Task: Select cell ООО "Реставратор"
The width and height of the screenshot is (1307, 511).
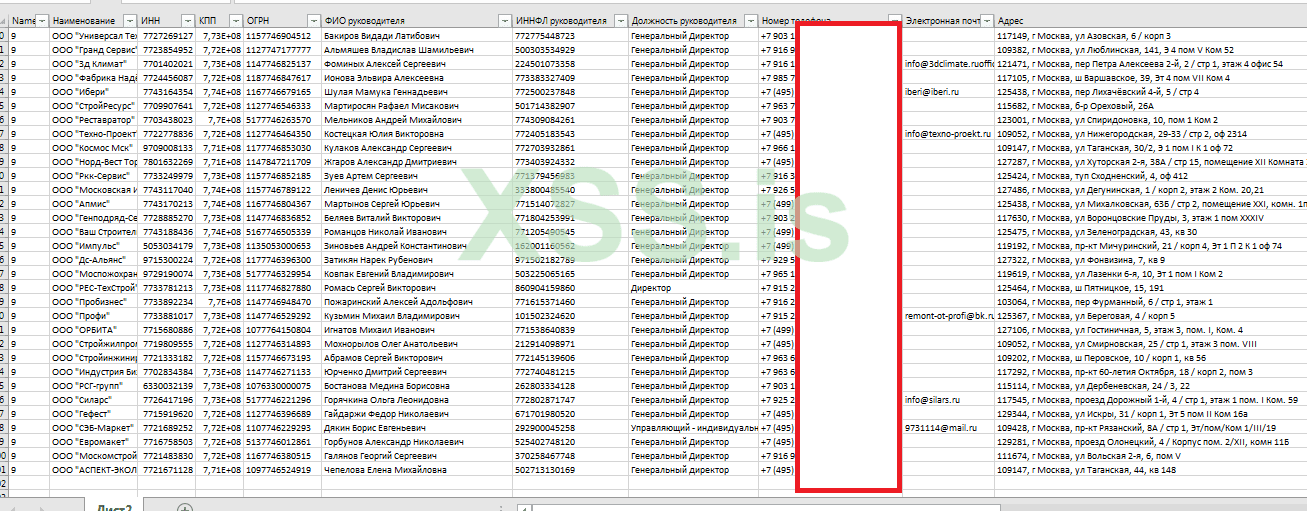Action: (95, 119)
